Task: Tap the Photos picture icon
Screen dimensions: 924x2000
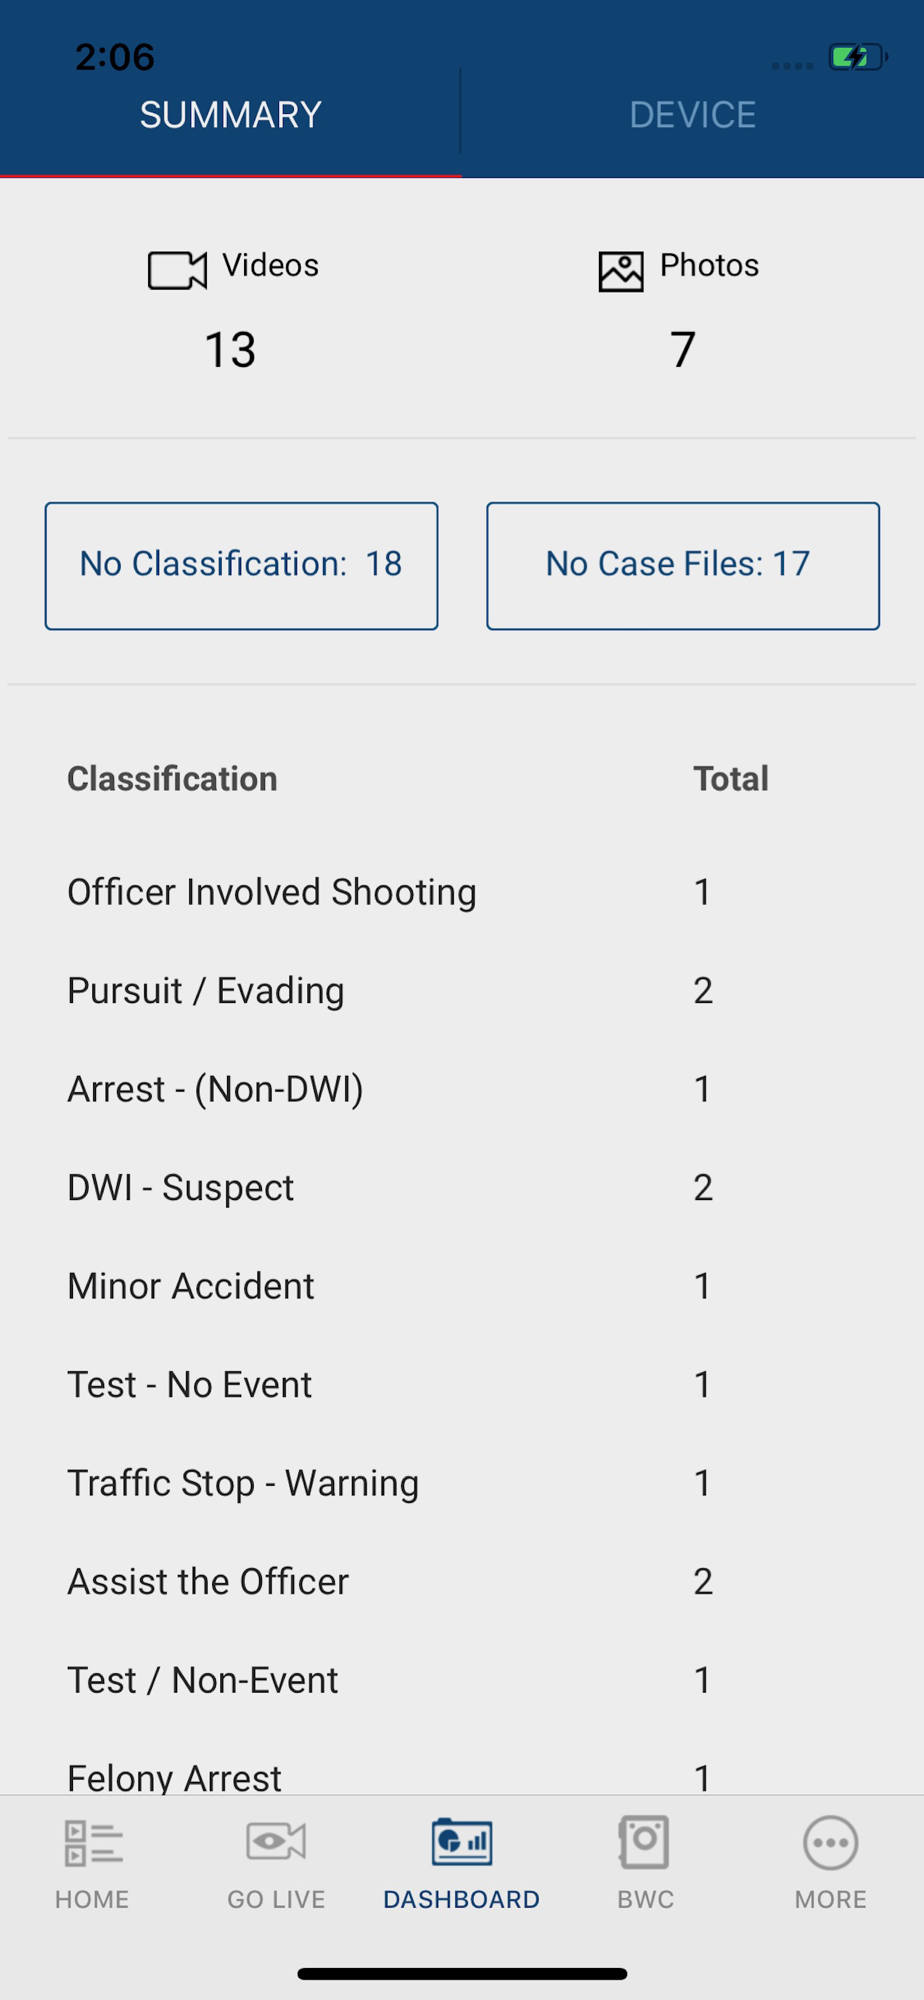Action: pos(621,271)
